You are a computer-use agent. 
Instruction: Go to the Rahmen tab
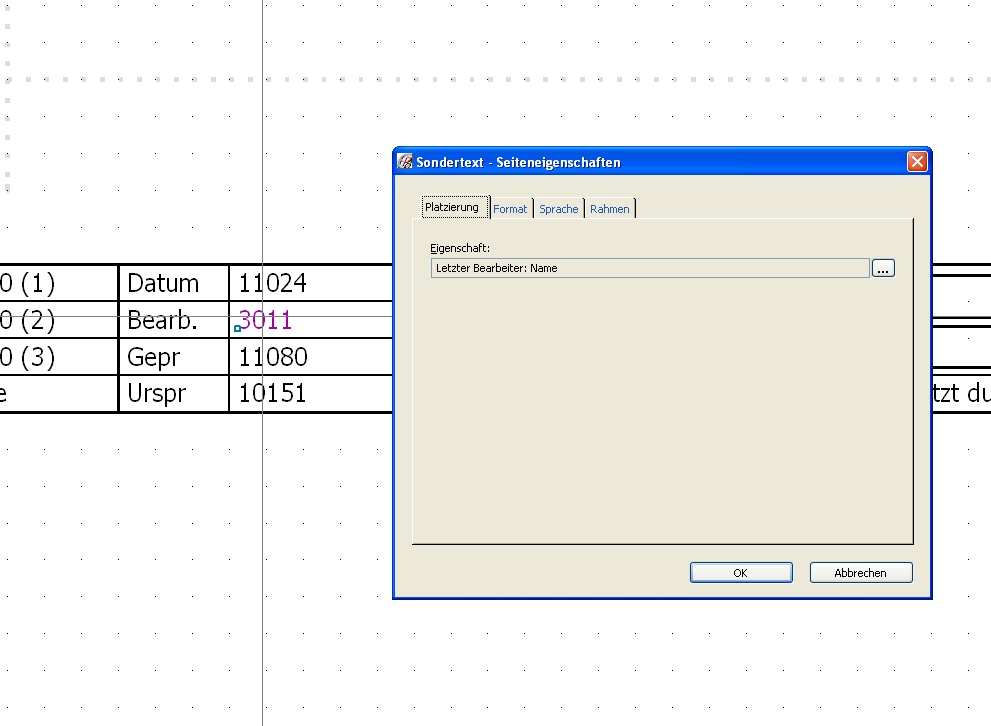610,209
